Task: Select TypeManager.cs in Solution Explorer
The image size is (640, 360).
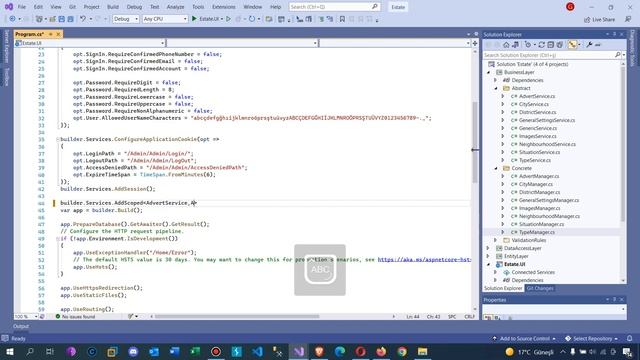Action: point(537,232)
